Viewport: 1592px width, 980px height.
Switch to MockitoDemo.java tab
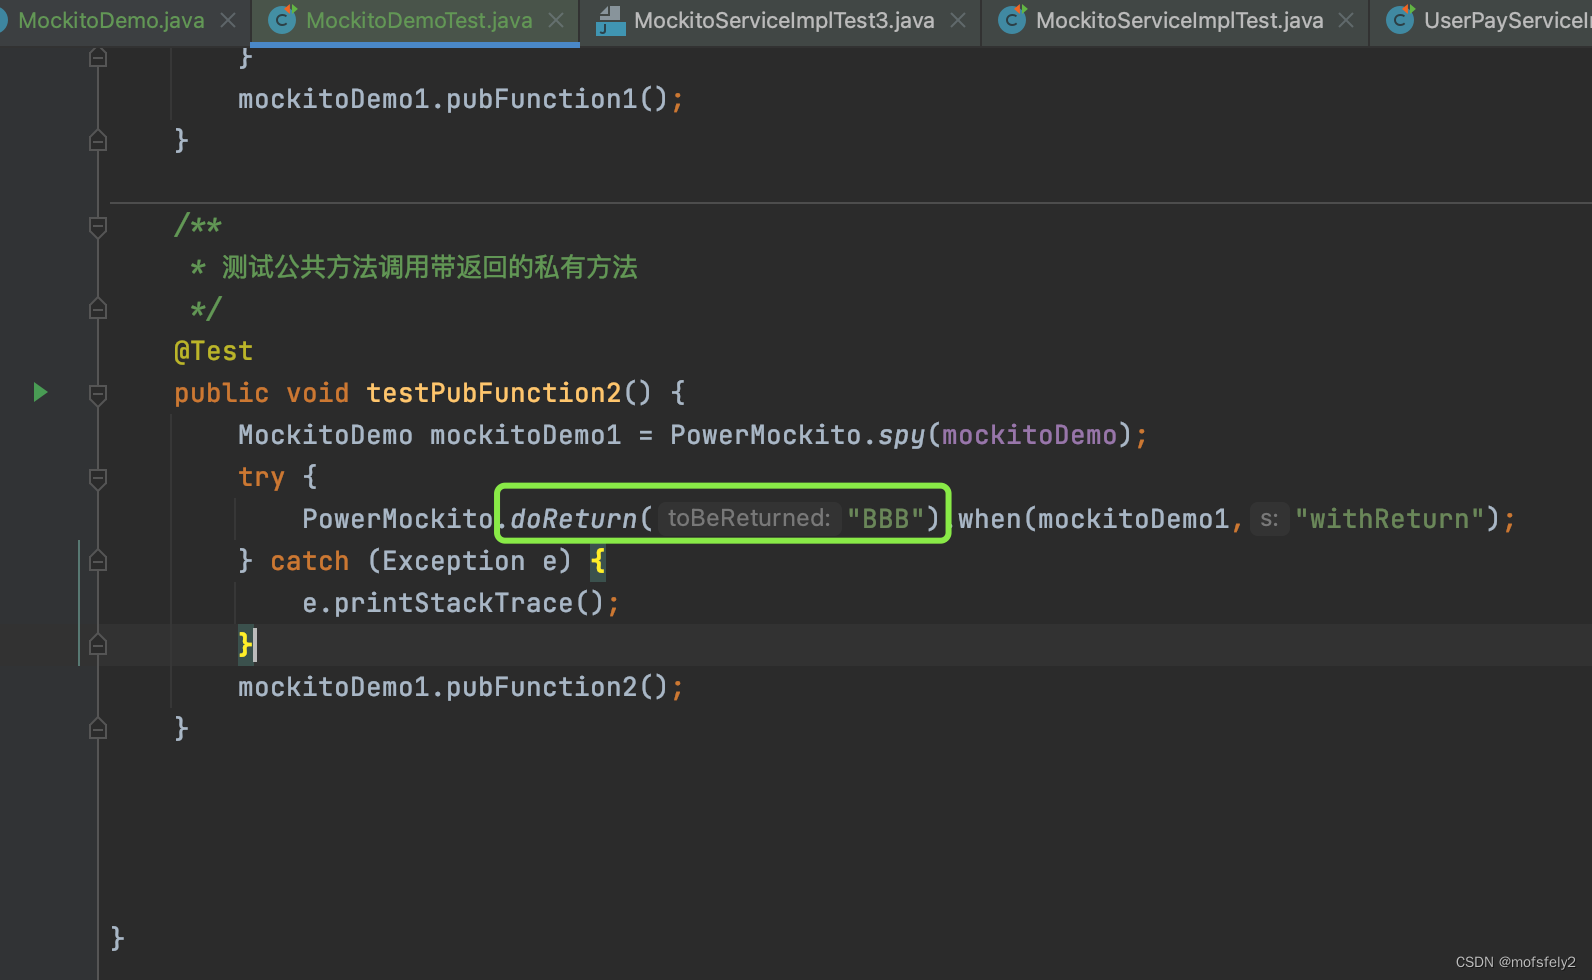pyautogui.click(x=111, y=20)
